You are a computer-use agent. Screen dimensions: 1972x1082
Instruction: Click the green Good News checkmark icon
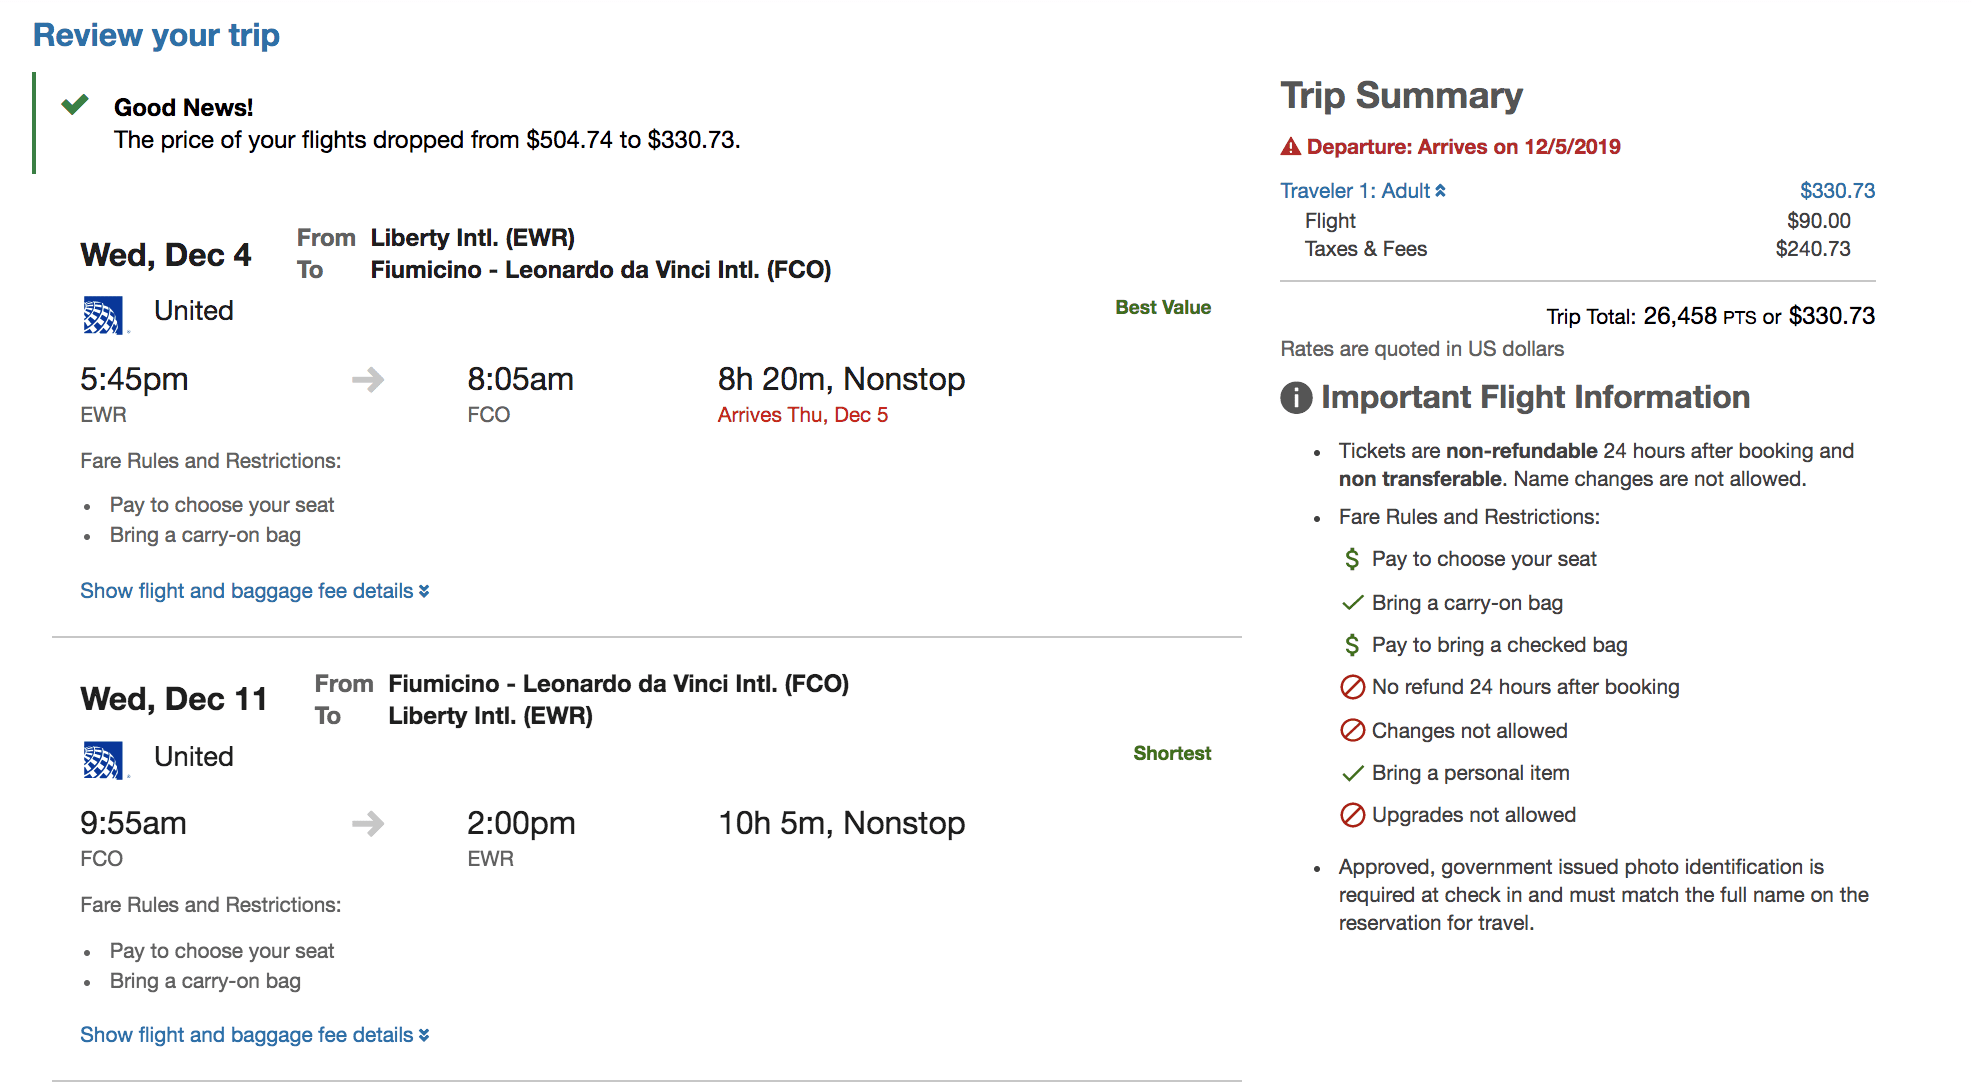[x=75, y=104]
